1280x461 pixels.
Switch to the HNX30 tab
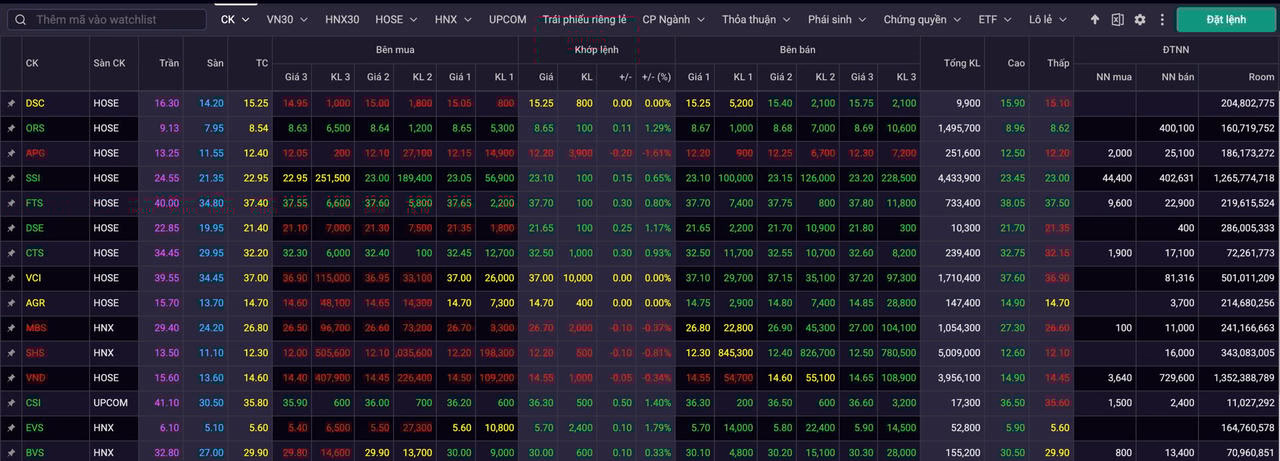[x=342, y=20]
